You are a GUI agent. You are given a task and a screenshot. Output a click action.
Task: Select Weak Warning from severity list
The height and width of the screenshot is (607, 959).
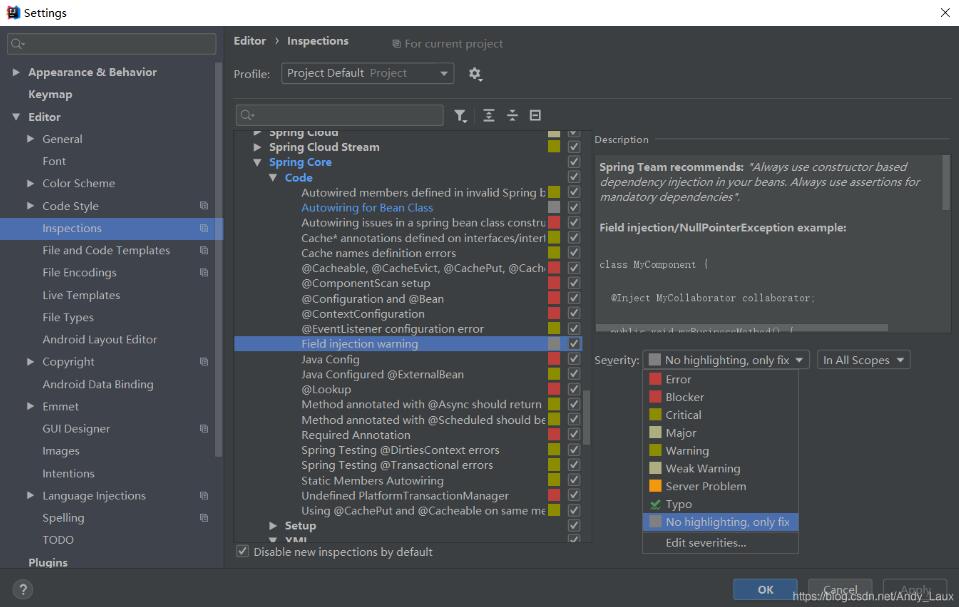[702, 468]
